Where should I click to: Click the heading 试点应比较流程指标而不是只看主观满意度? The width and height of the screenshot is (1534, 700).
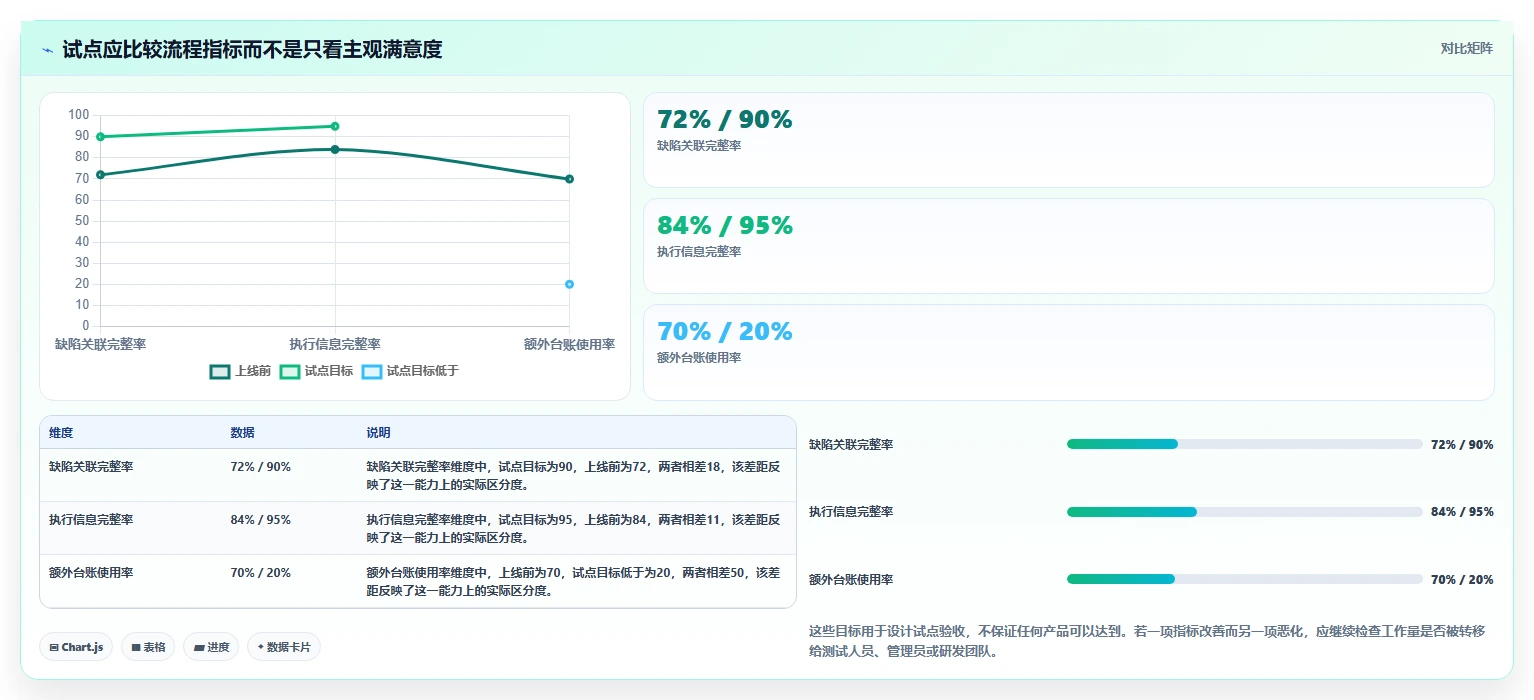(x=252, y=49)
